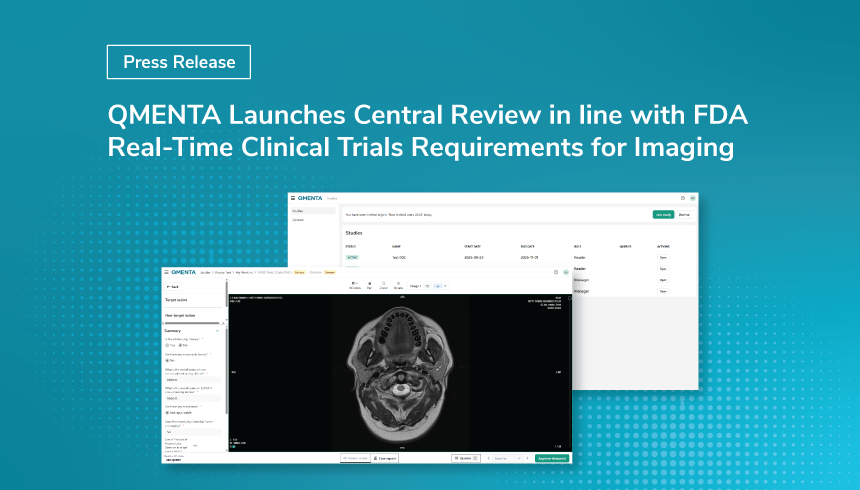This screenshot has width=860, height=490.
Task: Click the STATUS column header in Studies table
Action: [351, 246]
